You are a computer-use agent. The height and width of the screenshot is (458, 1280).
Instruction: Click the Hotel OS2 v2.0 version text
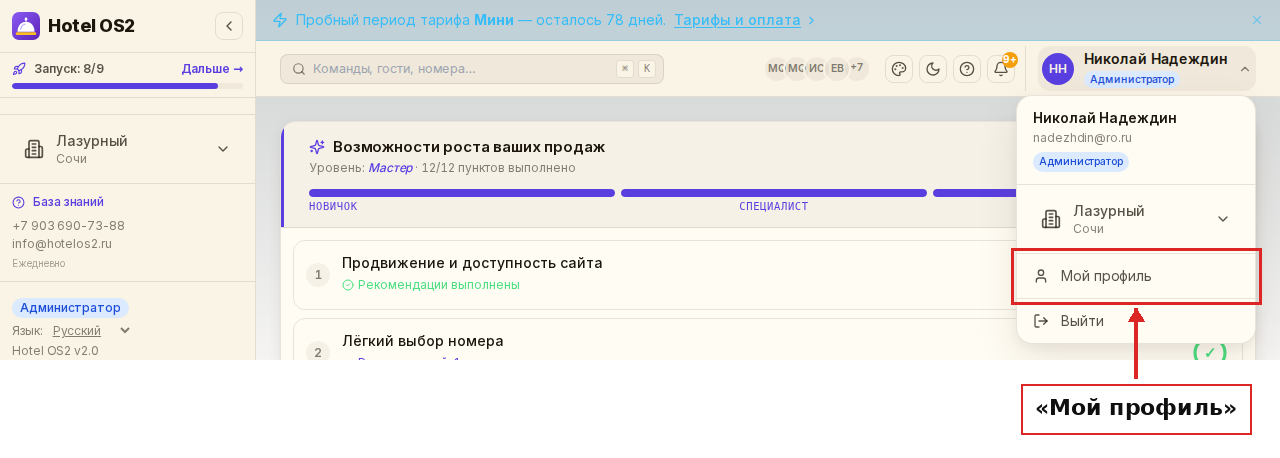[55, 351]
